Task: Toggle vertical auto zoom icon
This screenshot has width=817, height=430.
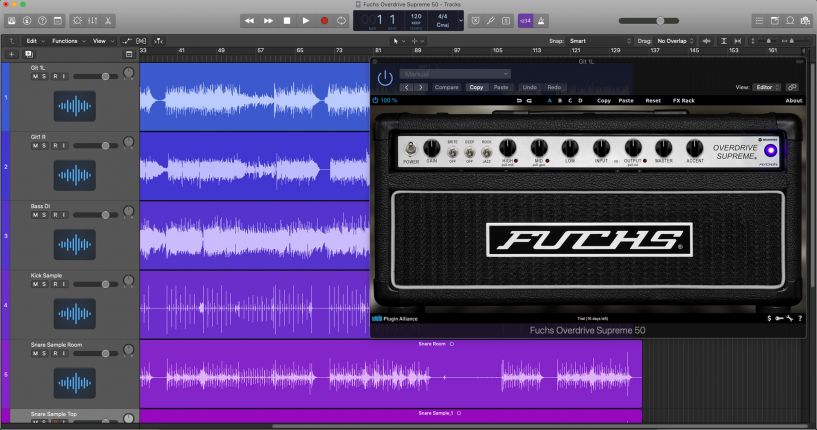Action: pos(724,41)
